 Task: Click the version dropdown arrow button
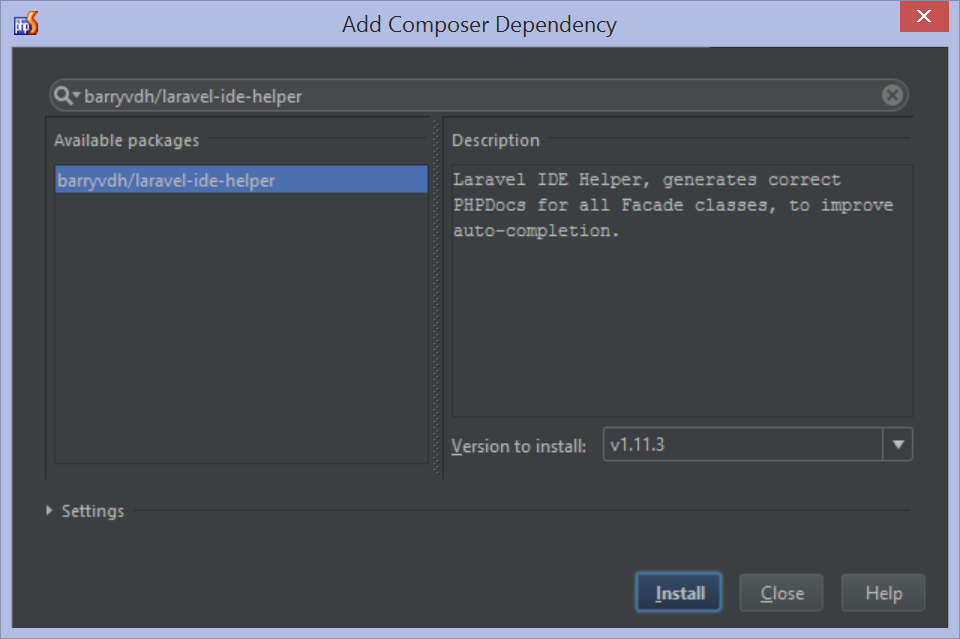[898, 444]
